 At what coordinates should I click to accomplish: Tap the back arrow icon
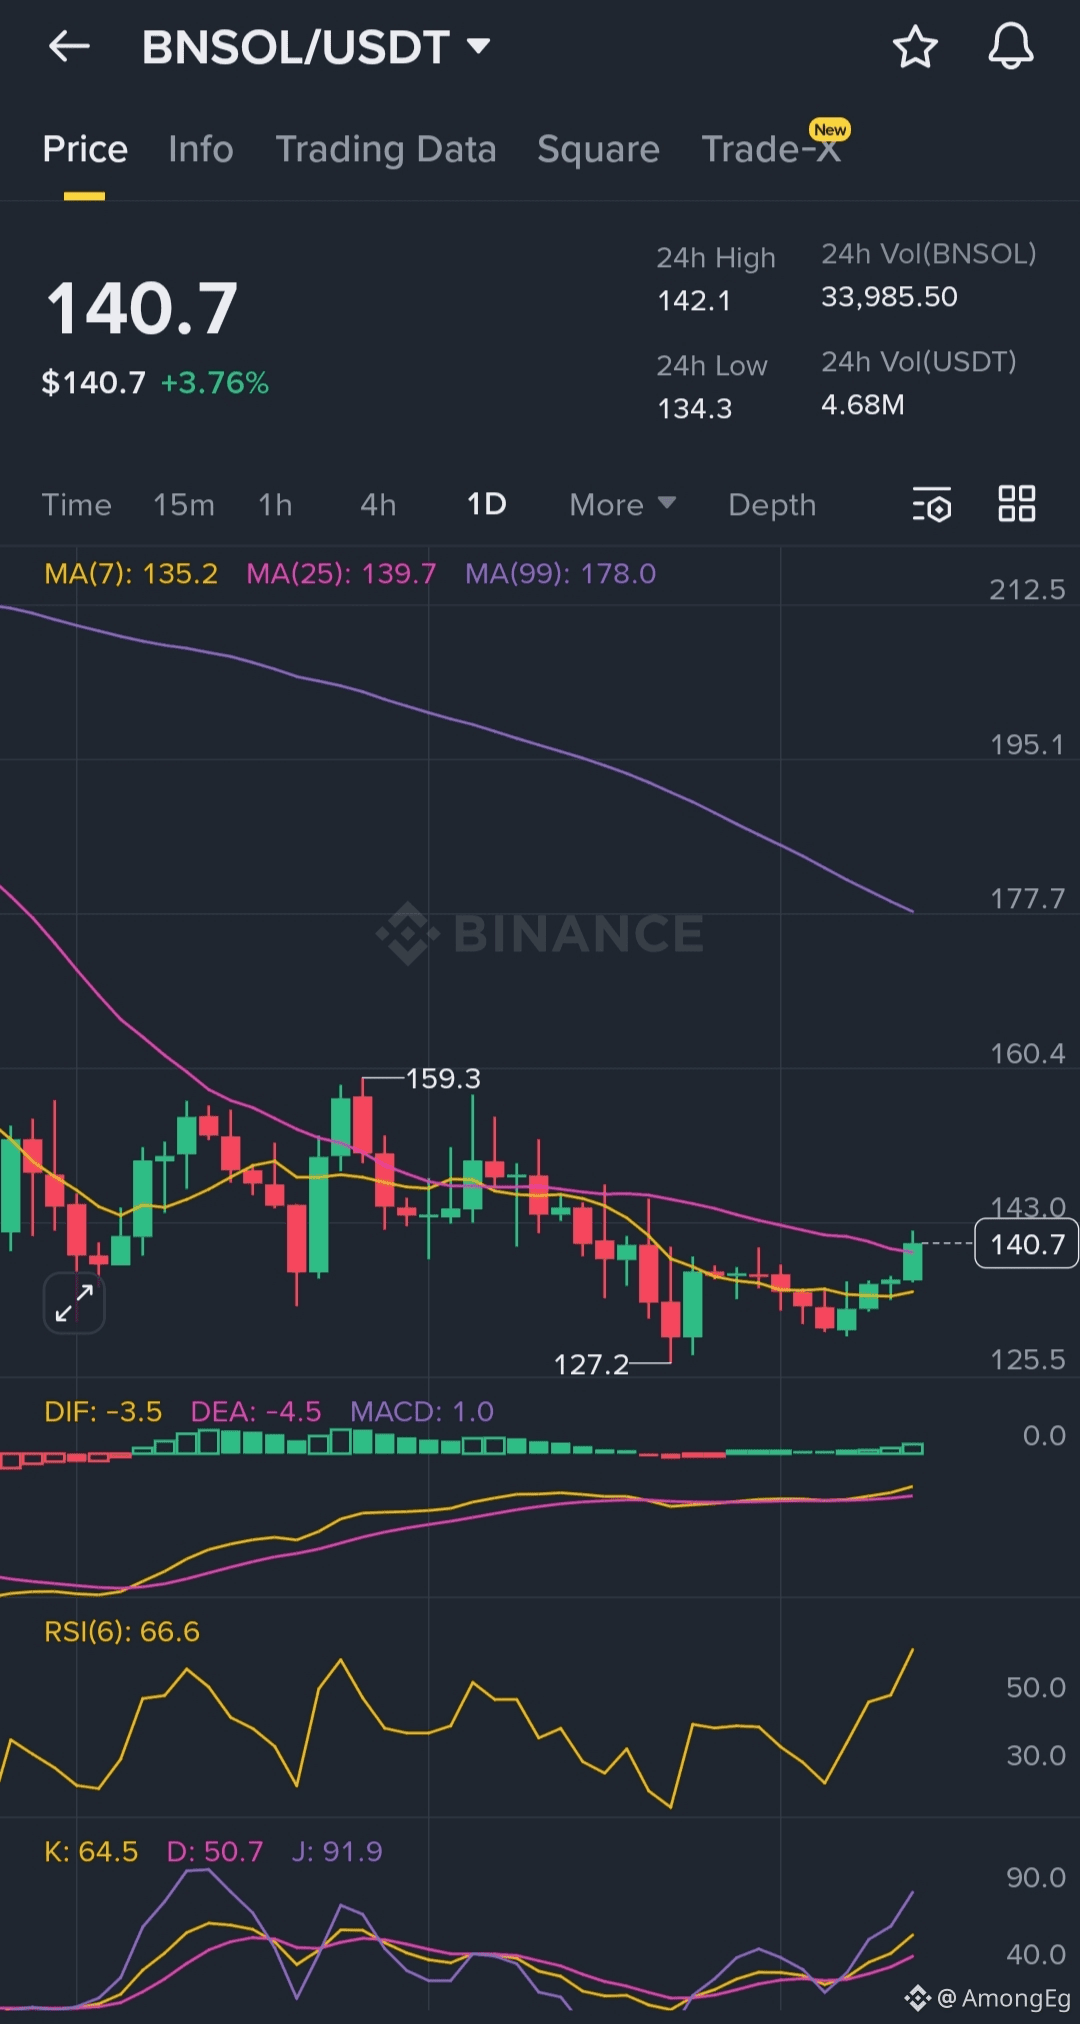click(69, 46)
